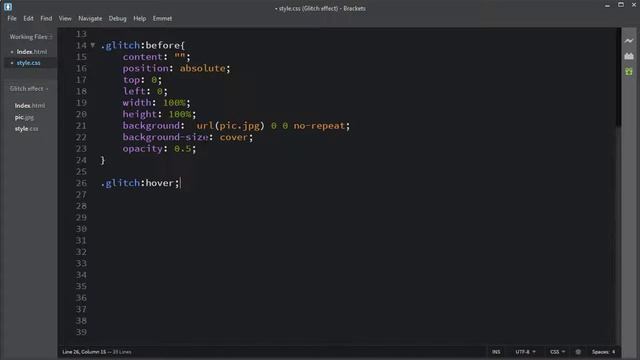This screenshot has width=640, height=360.
Task: Open pic.jpg in project tree
Action: (x=24, y=117)
